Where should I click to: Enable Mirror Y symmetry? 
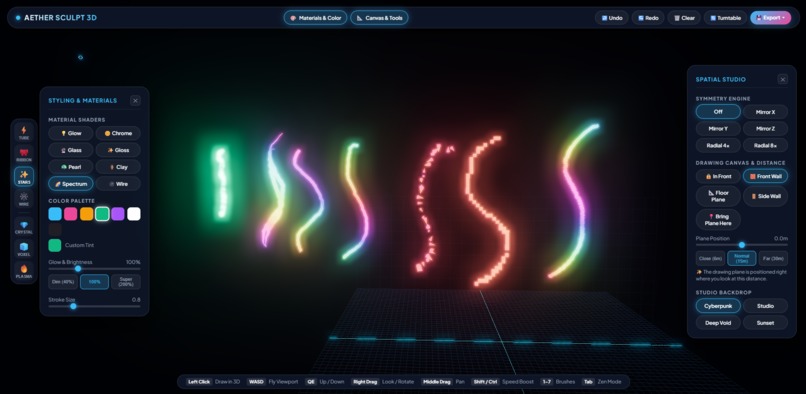tap(718, 129)
